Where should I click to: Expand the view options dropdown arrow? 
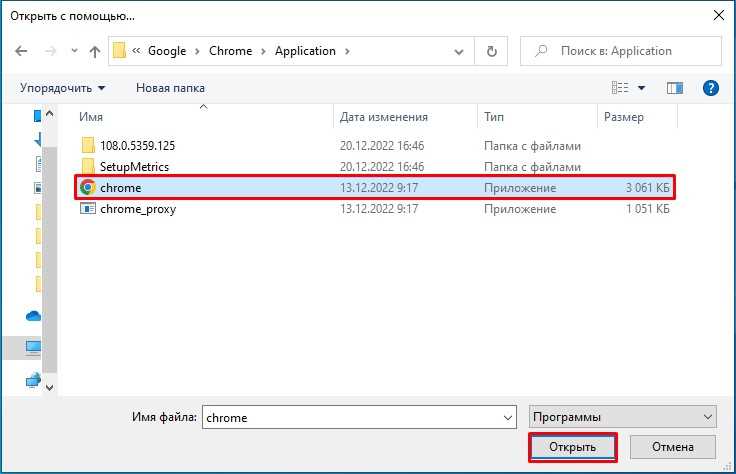(x=642, y=88)
